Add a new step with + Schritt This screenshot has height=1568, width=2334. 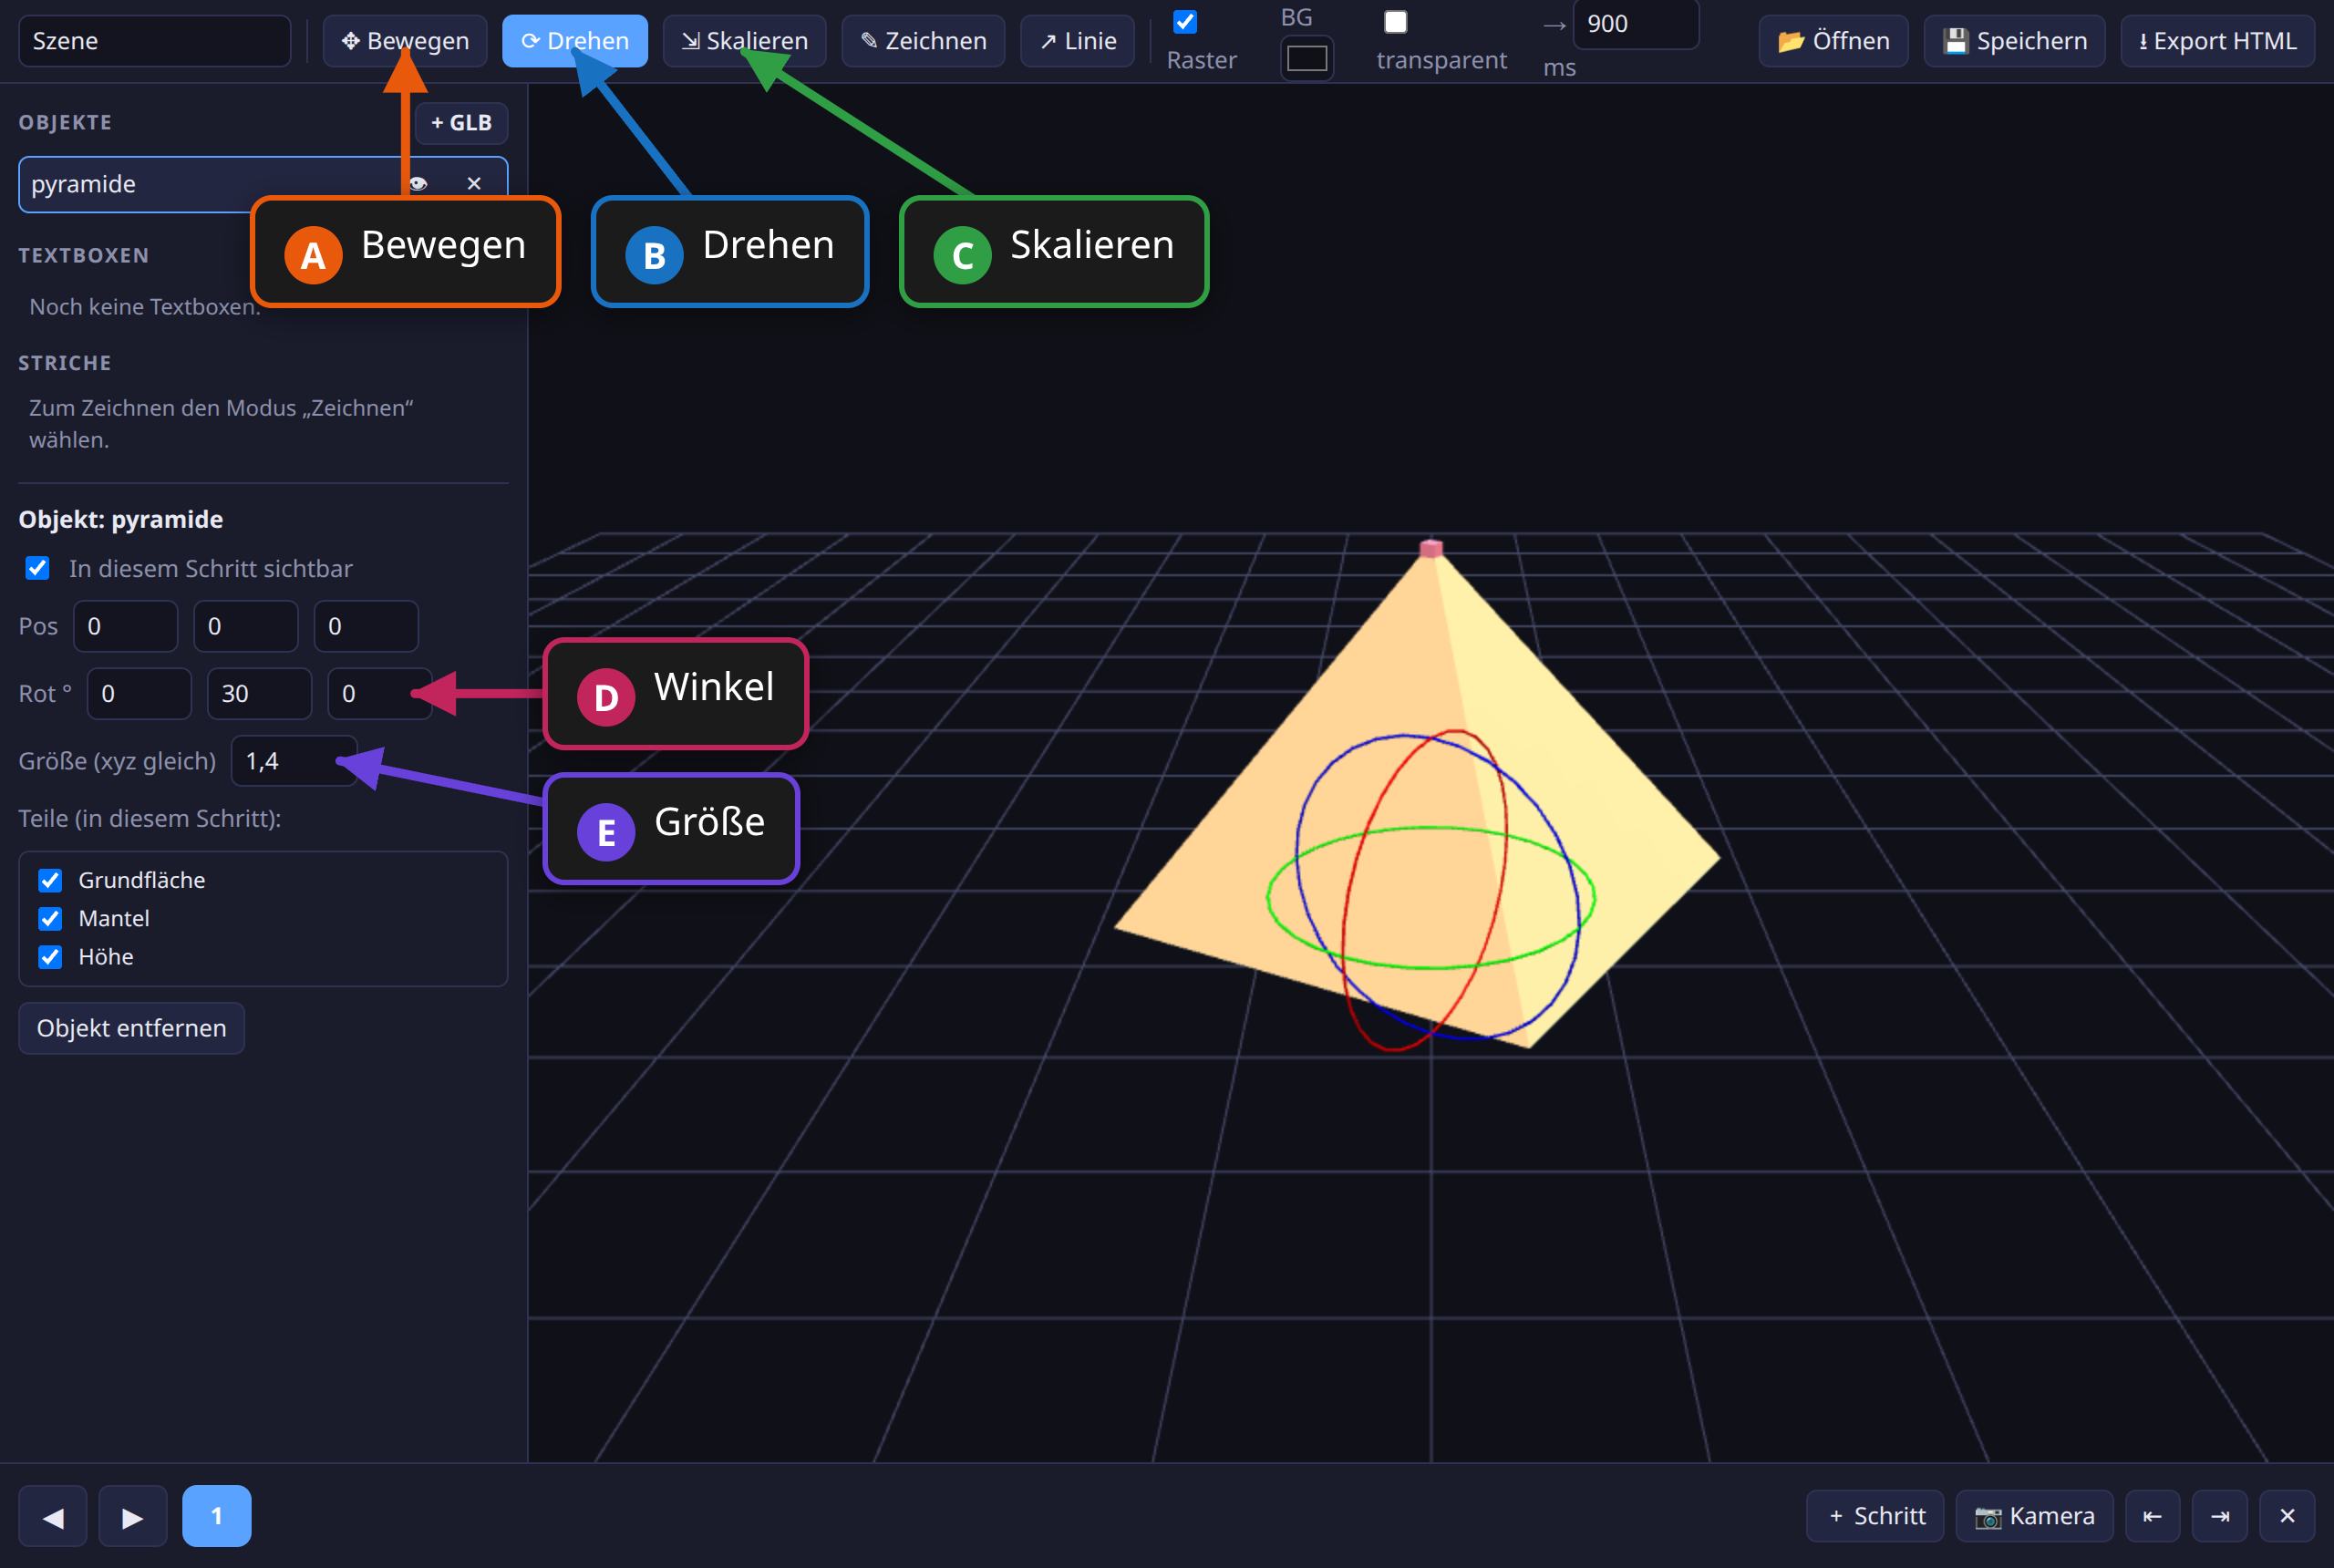click(1874, 1516)
